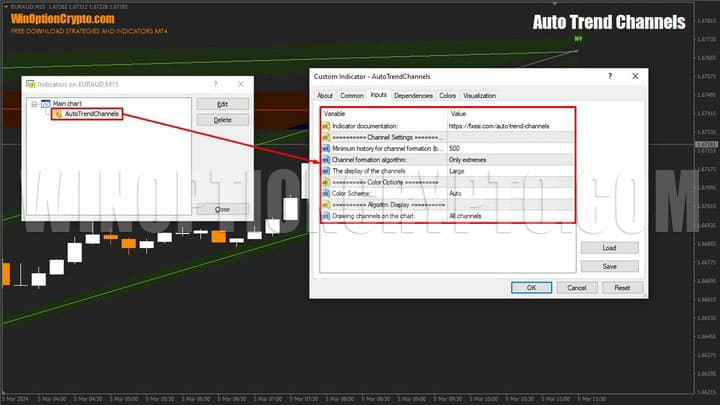Click the Color Scheme parameter icon
Image resolution: width=720 pixels, height=405 pixels.
[326, 193]
